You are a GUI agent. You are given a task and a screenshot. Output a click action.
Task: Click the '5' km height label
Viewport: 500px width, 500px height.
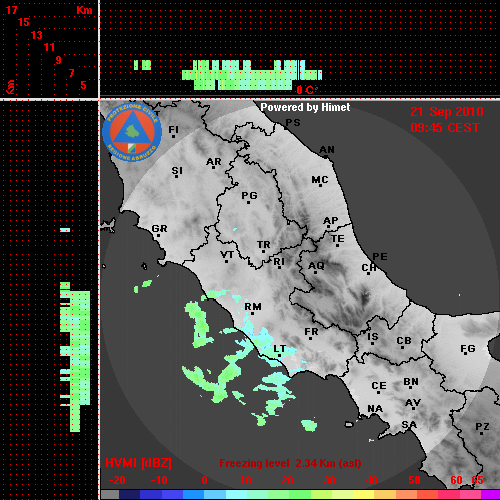[x=83, y=85]
